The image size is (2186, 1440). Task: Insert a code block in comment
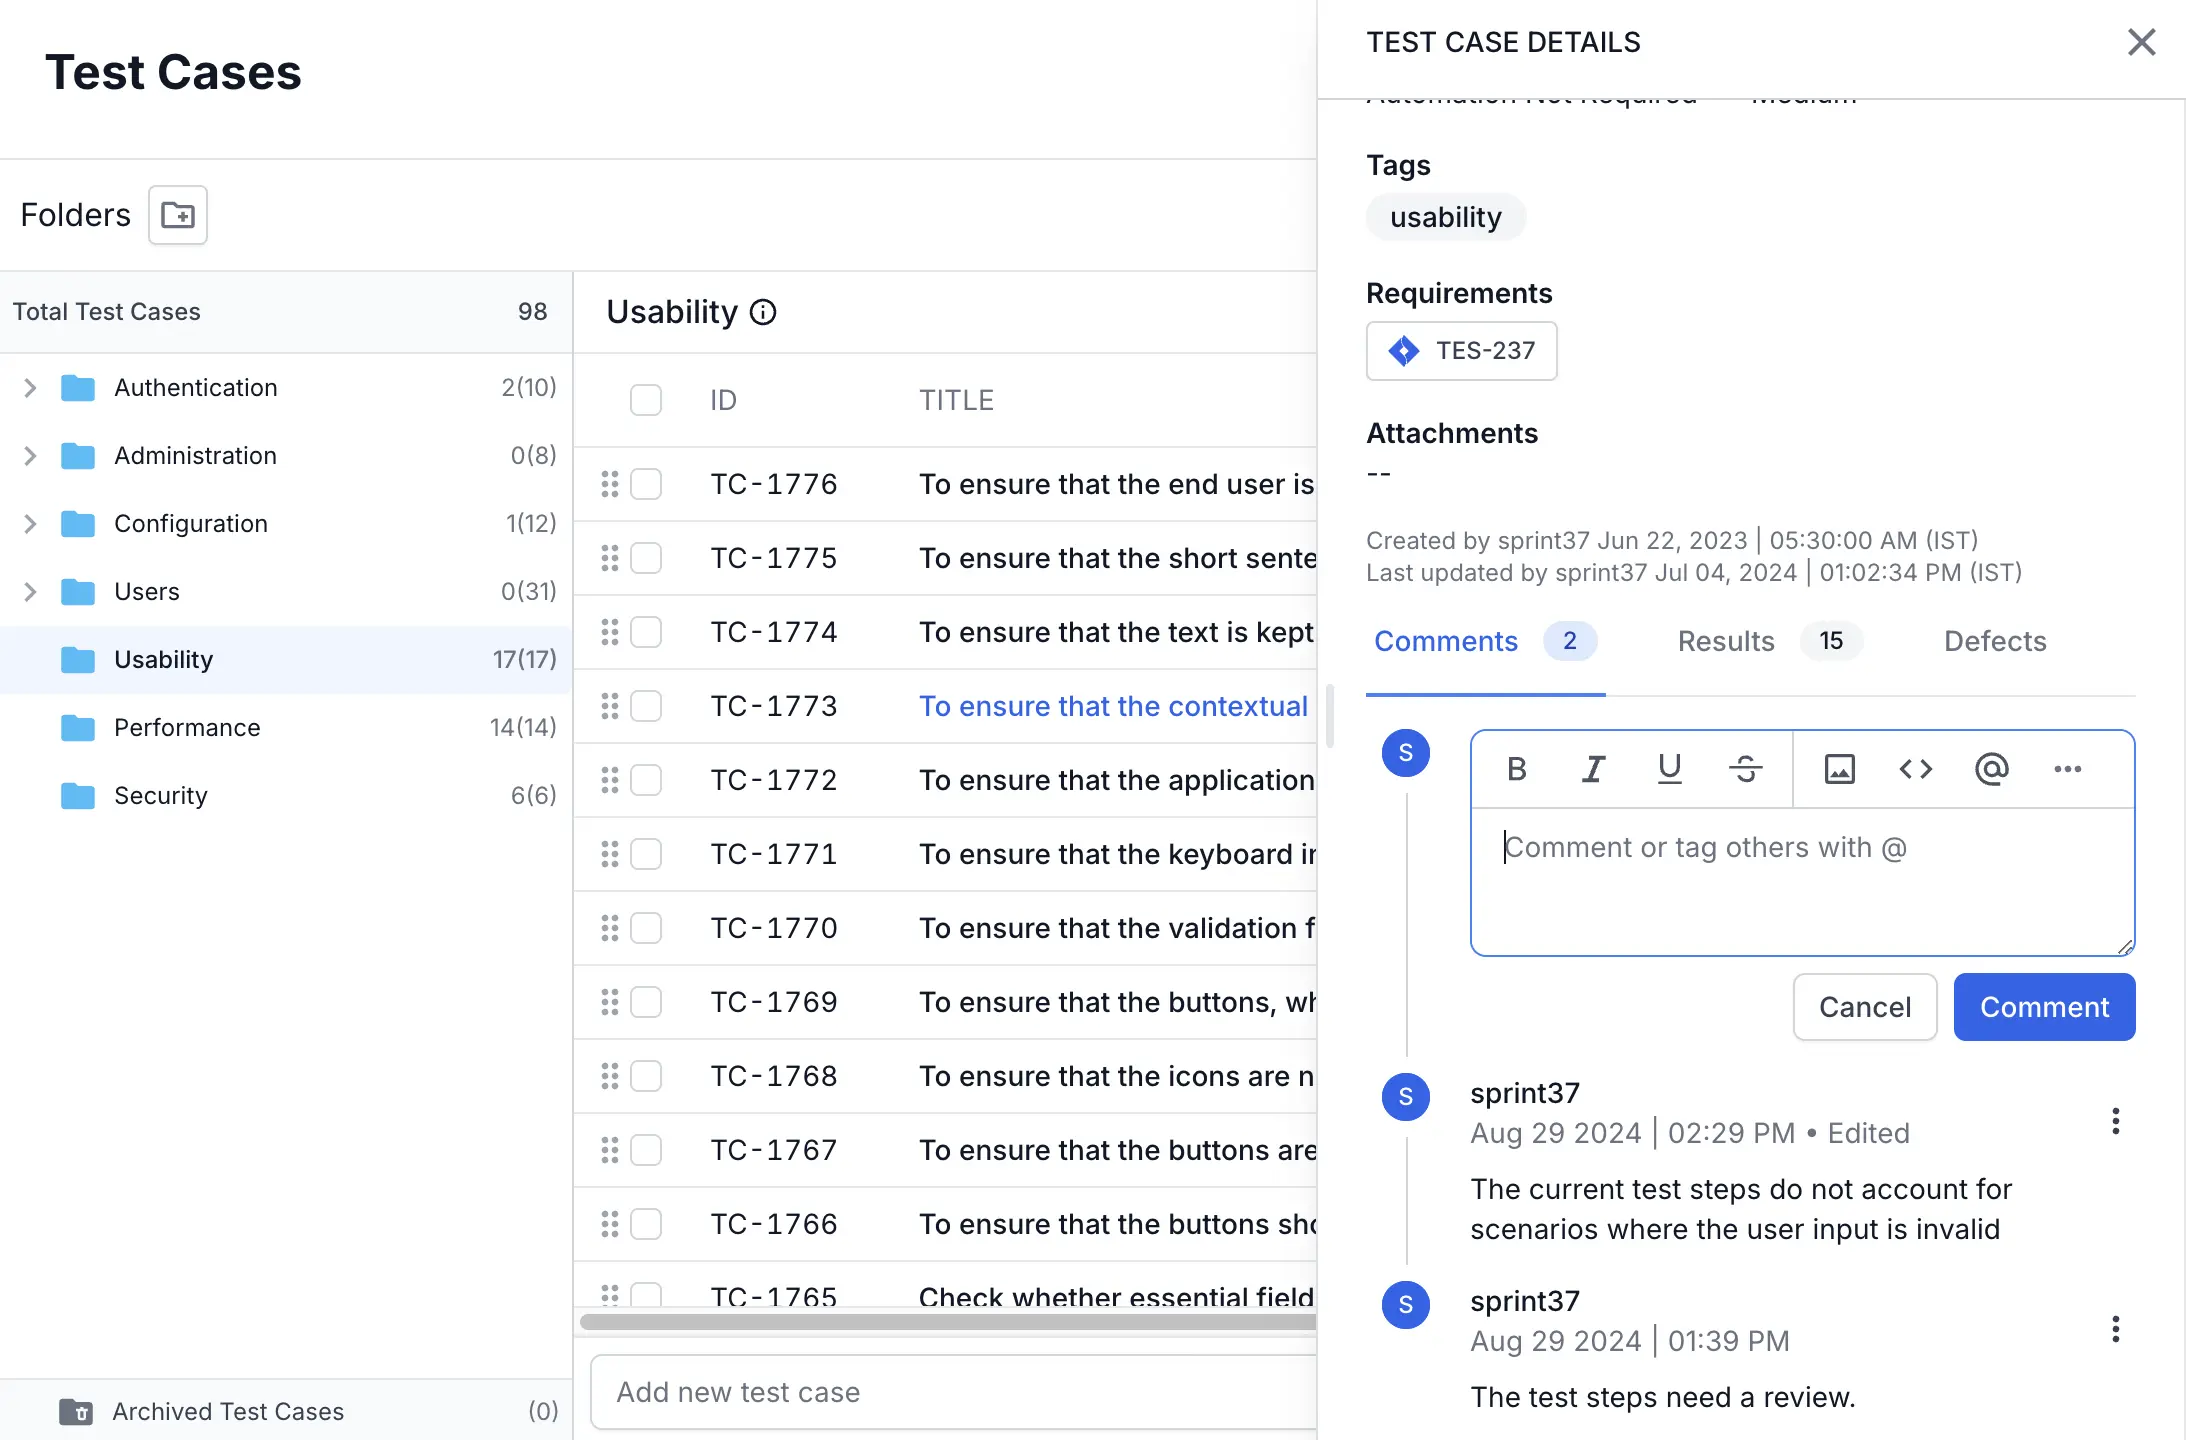coord(1915,769)
